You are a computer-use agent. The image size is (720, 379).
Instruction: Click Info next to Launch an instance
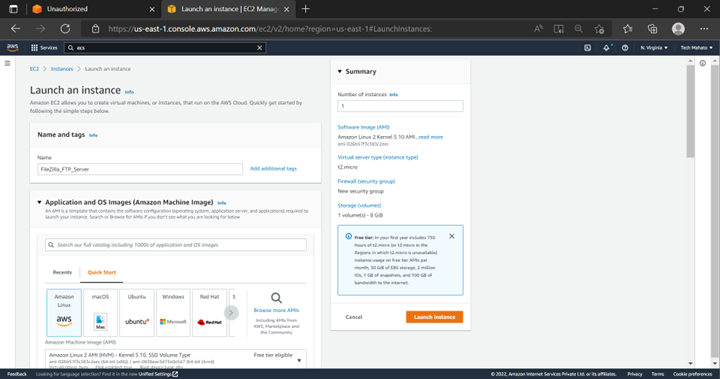pyautogui.click(x=129, y=92)
